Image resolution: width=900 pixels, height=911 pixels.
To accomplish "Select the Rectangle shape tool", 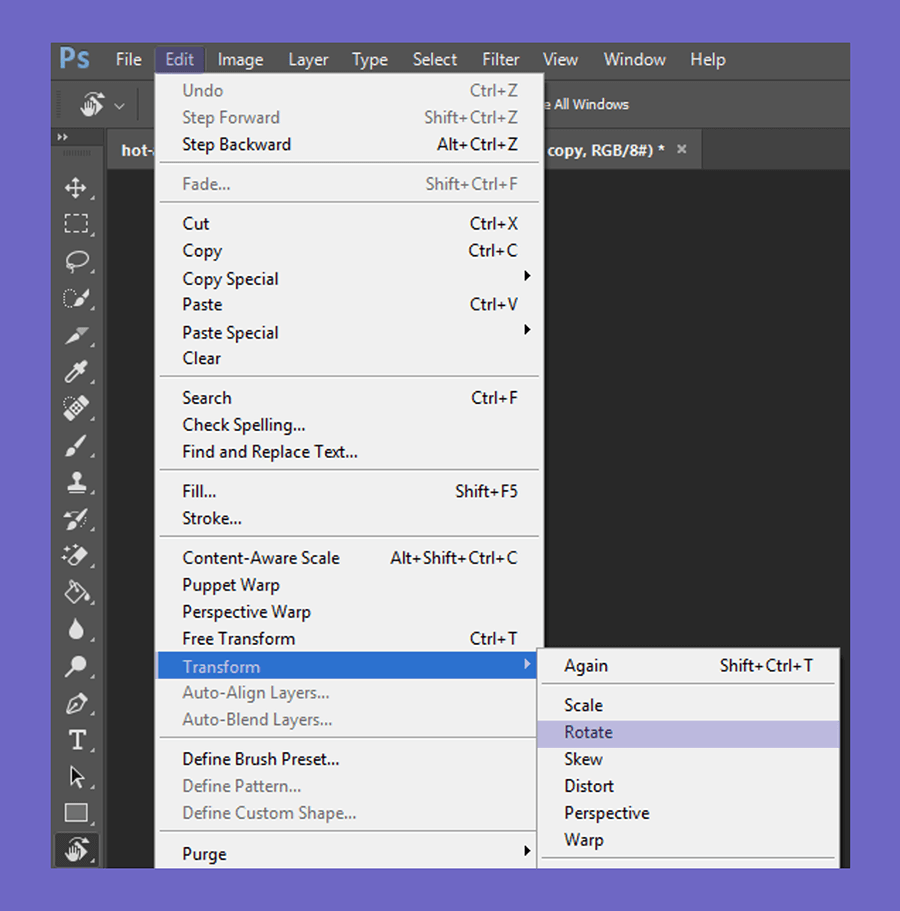I will click(x=76, y=813).
